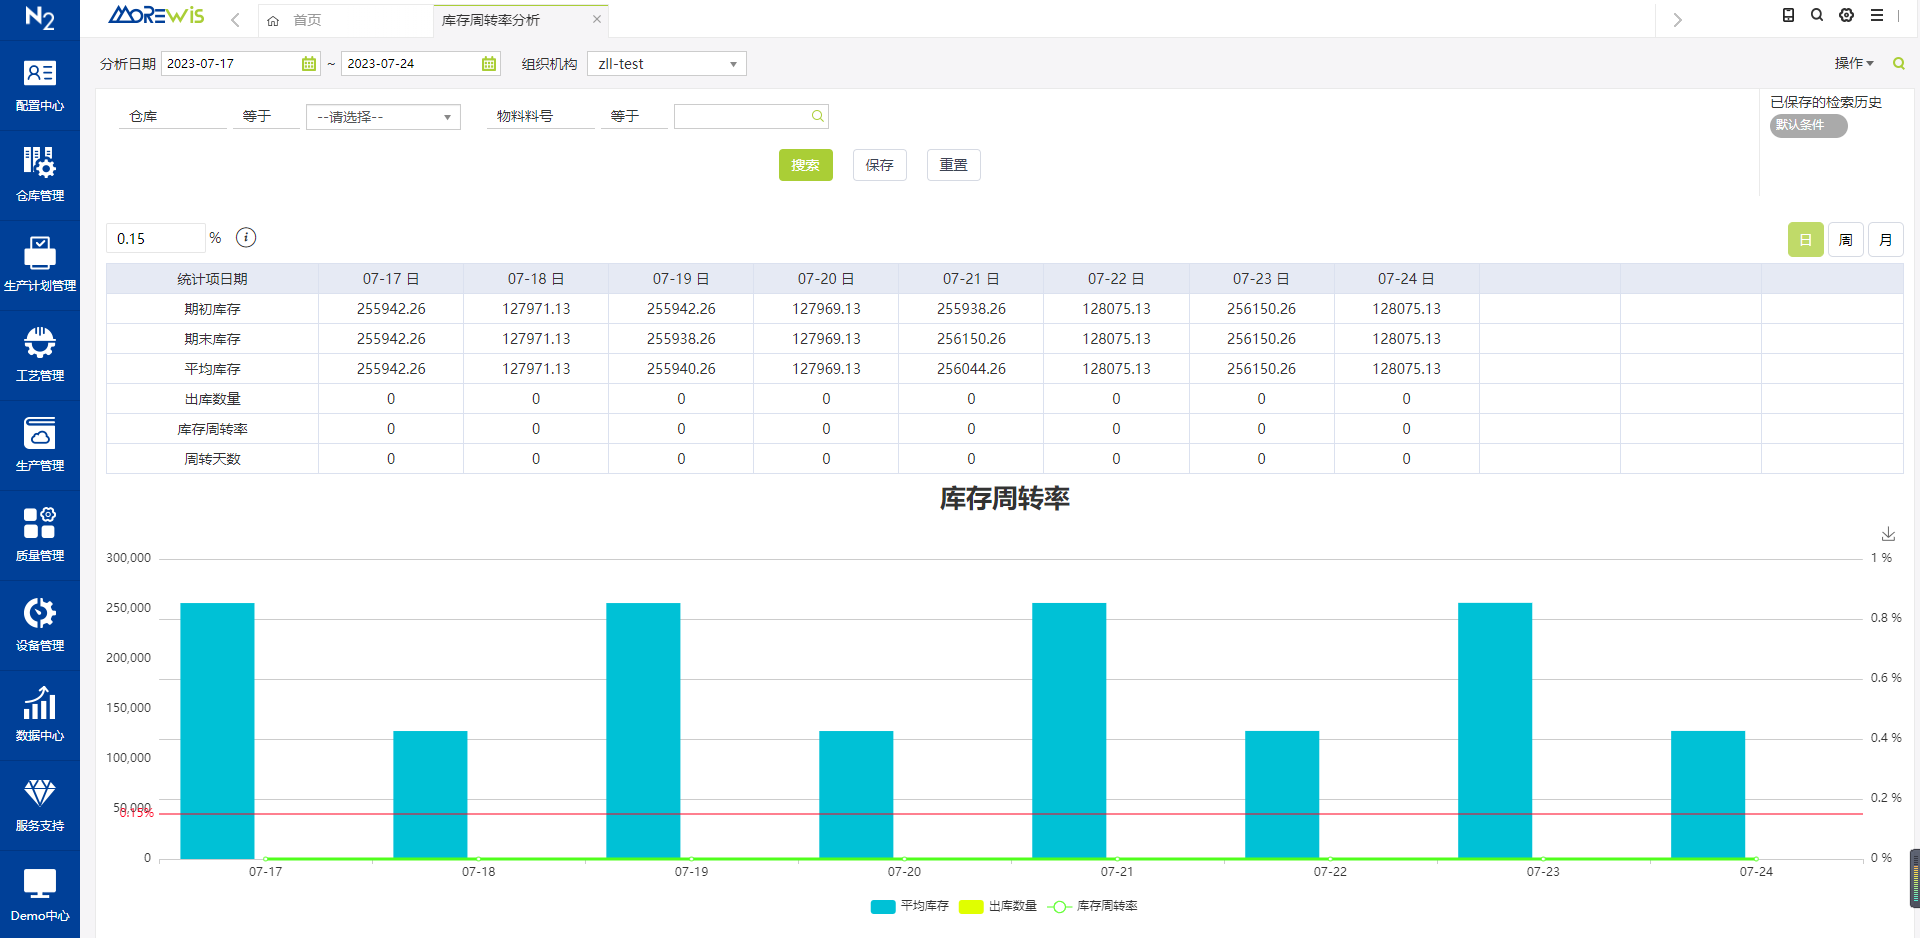The width and height of the screenshot is (1920, 938).
Task: Click the green 搜索 button
Action: click(805, 165)
